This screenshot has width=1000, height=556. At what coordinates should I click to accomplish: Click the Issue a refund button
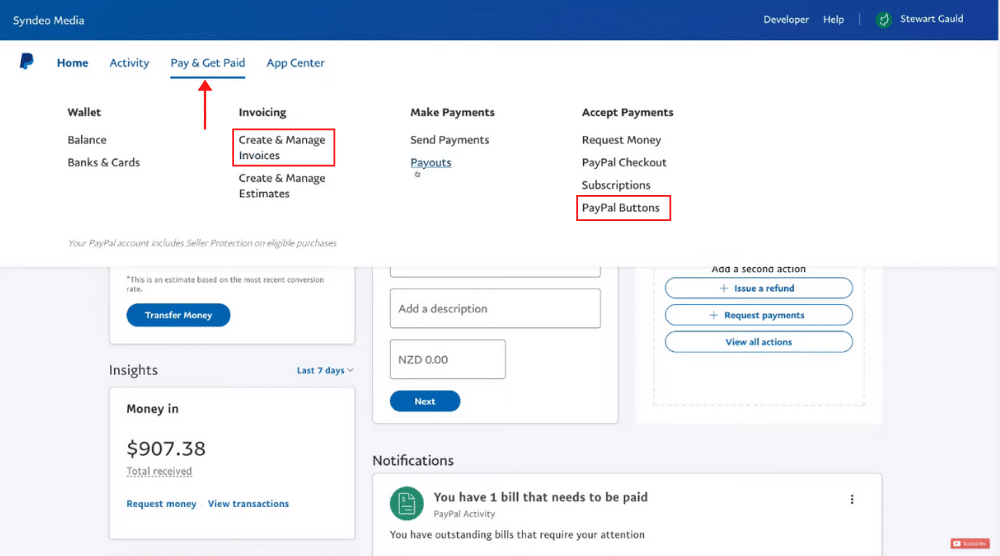[758, 288]
